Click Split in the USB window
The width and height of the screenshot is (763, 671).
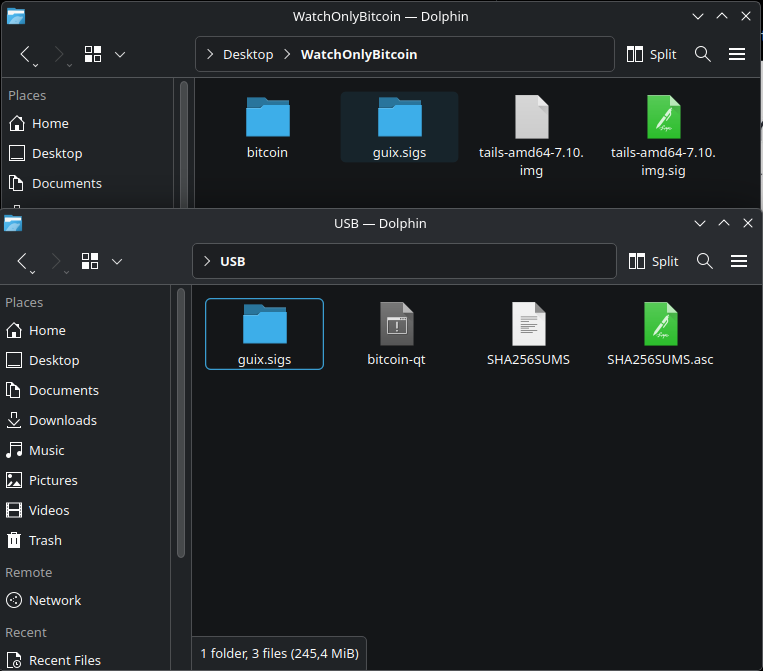[654, 262]
